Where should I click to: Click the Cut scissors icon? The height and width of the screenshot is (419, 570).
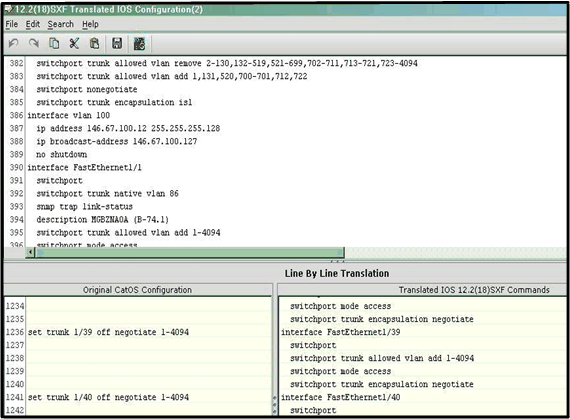pos(74,44)
